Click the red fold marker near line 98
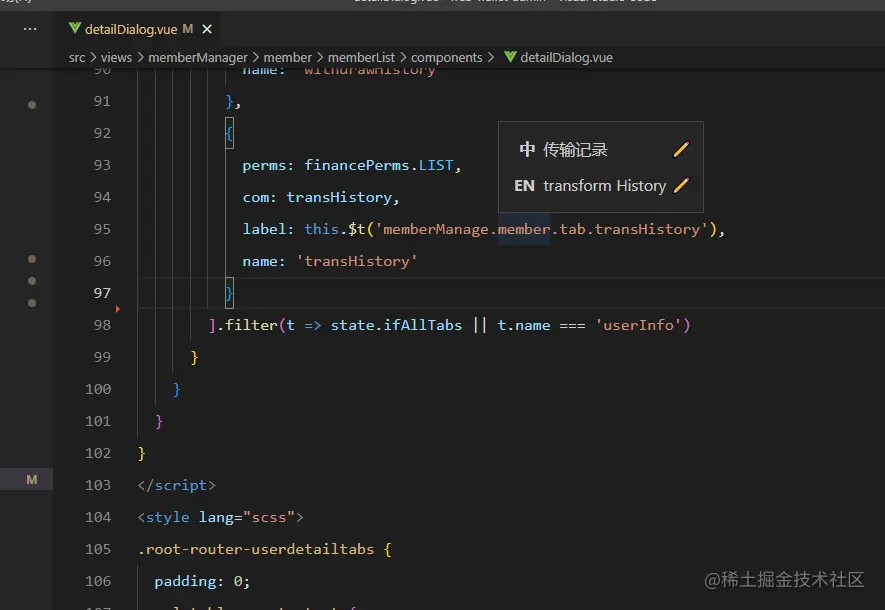Screen dimensions: 885x610 [x=117, y=309]
